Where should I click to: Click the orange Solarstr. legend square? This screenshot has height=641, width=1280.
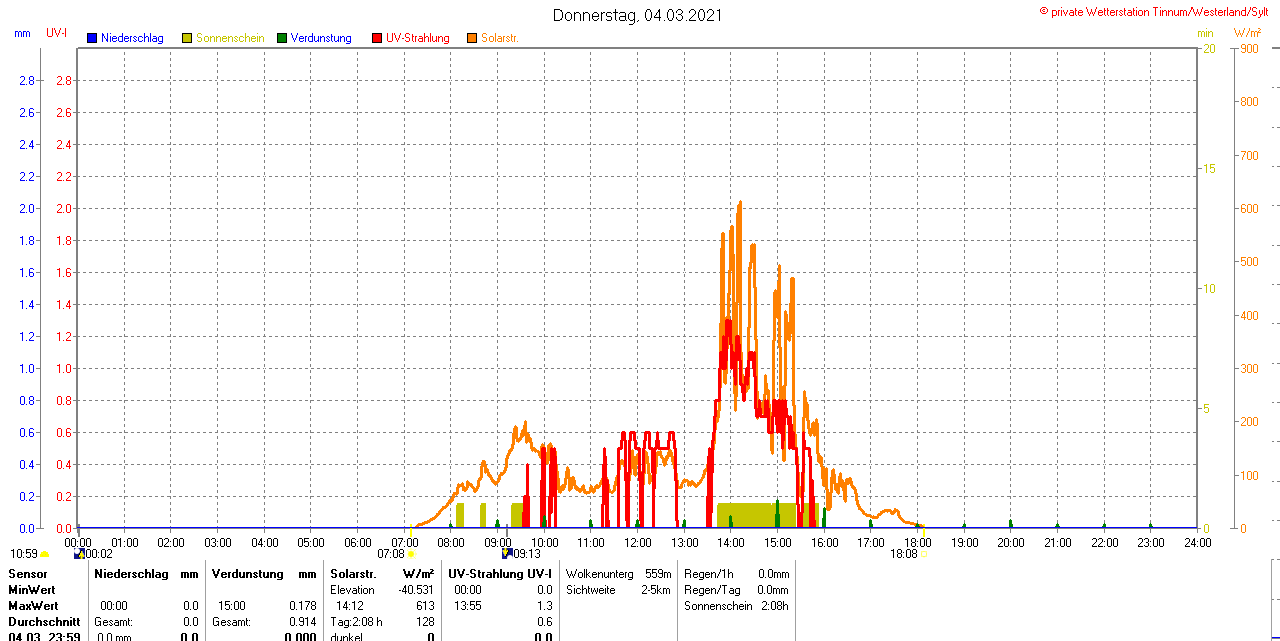click(x=472, y=38)
